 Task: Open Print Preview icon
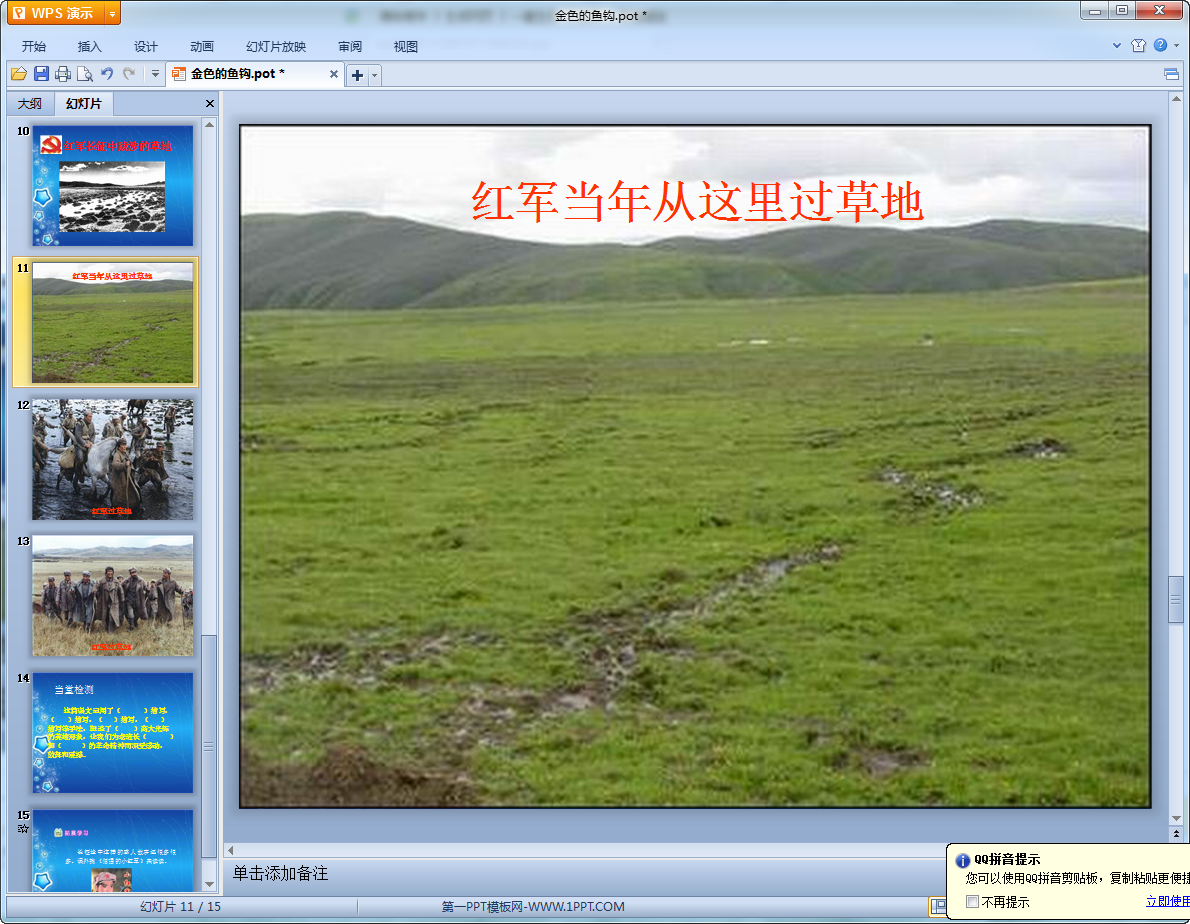pos(85,74)
